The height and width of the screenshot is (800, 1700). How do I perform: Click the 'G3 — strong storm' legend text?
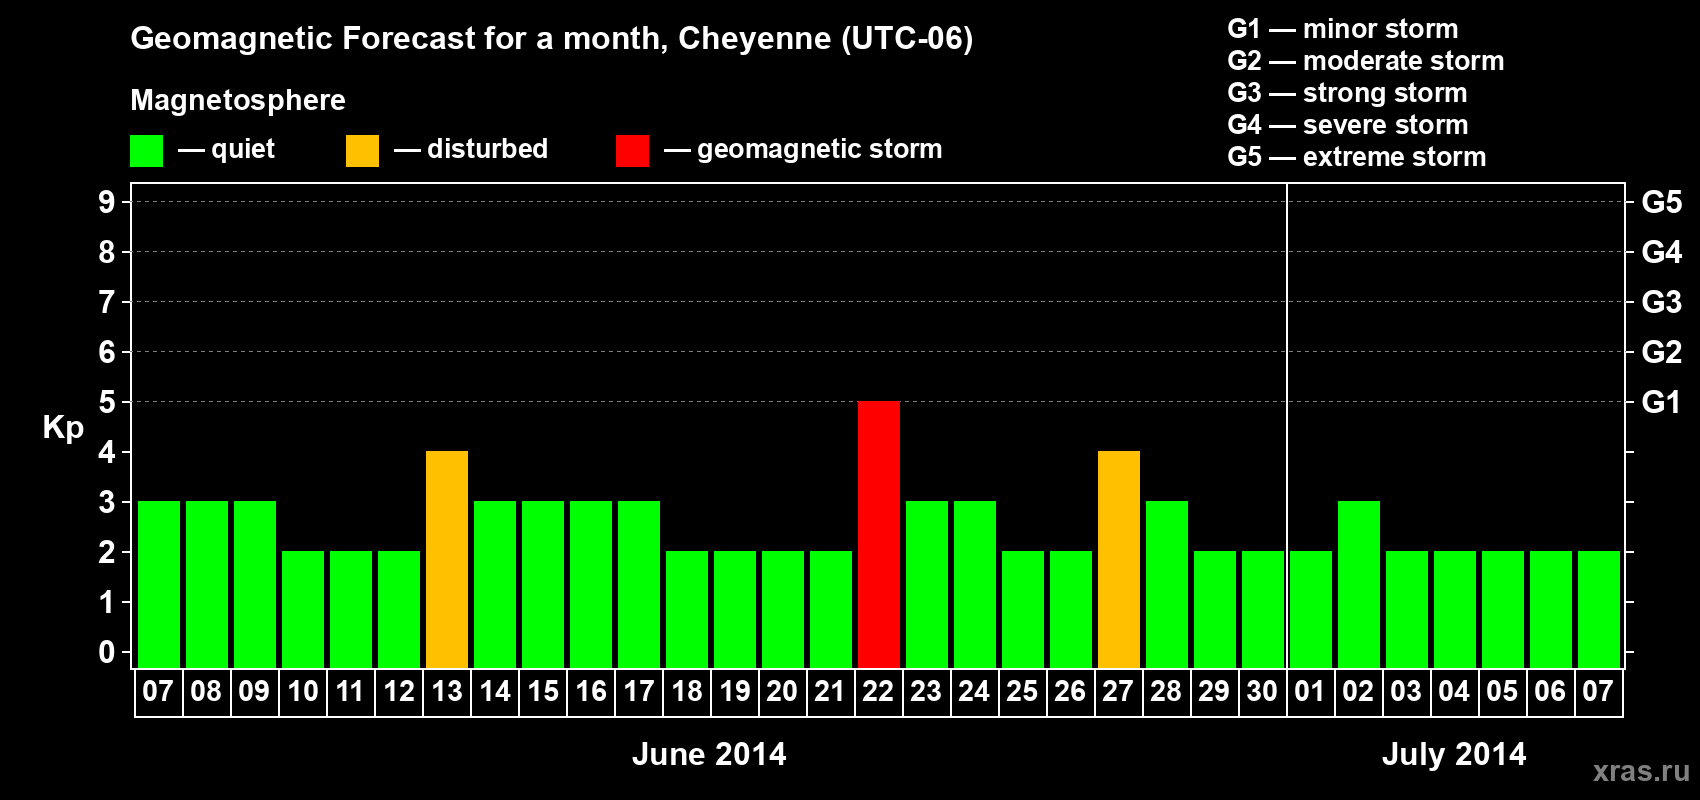click(1348, 93)
